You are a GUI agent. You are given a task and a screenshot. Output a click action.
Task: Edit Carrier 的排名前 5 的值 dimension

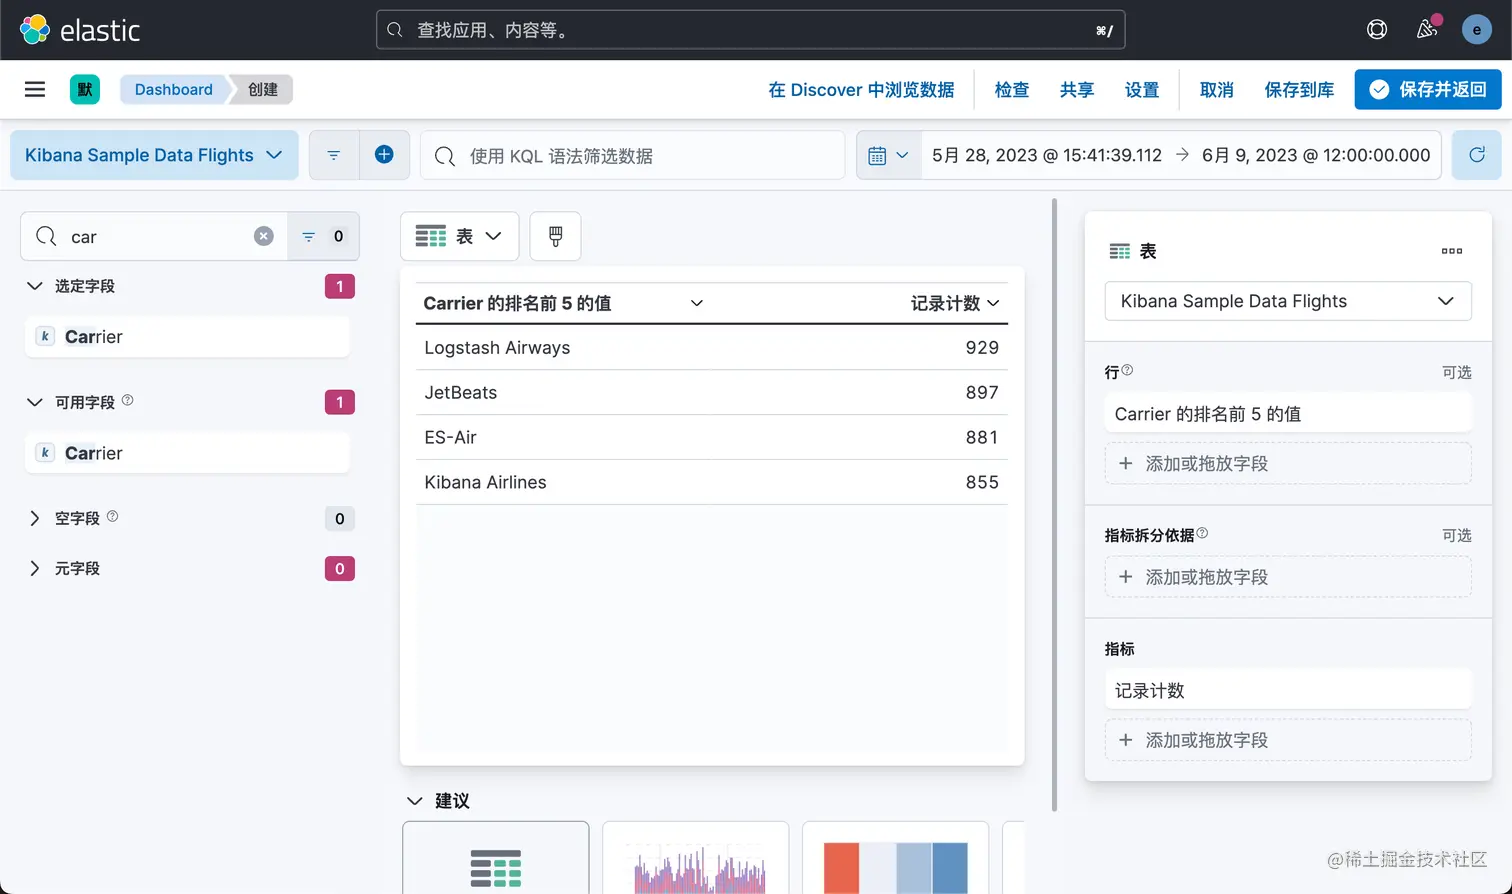(1288, 414)
